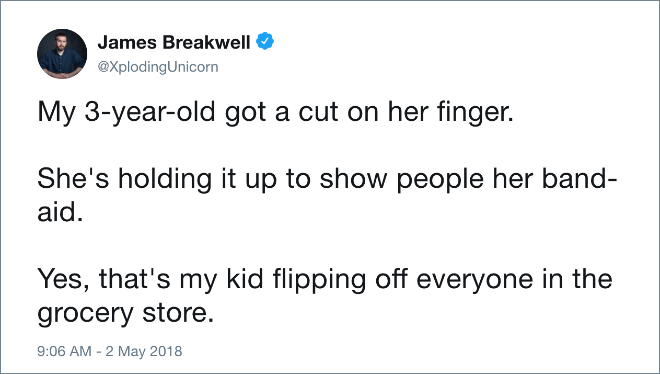This screenshot has width=660, height=374.
Task: Visit the @XplodingUnicorn handle
Action: pyautogui.click(x=158, y=67)
